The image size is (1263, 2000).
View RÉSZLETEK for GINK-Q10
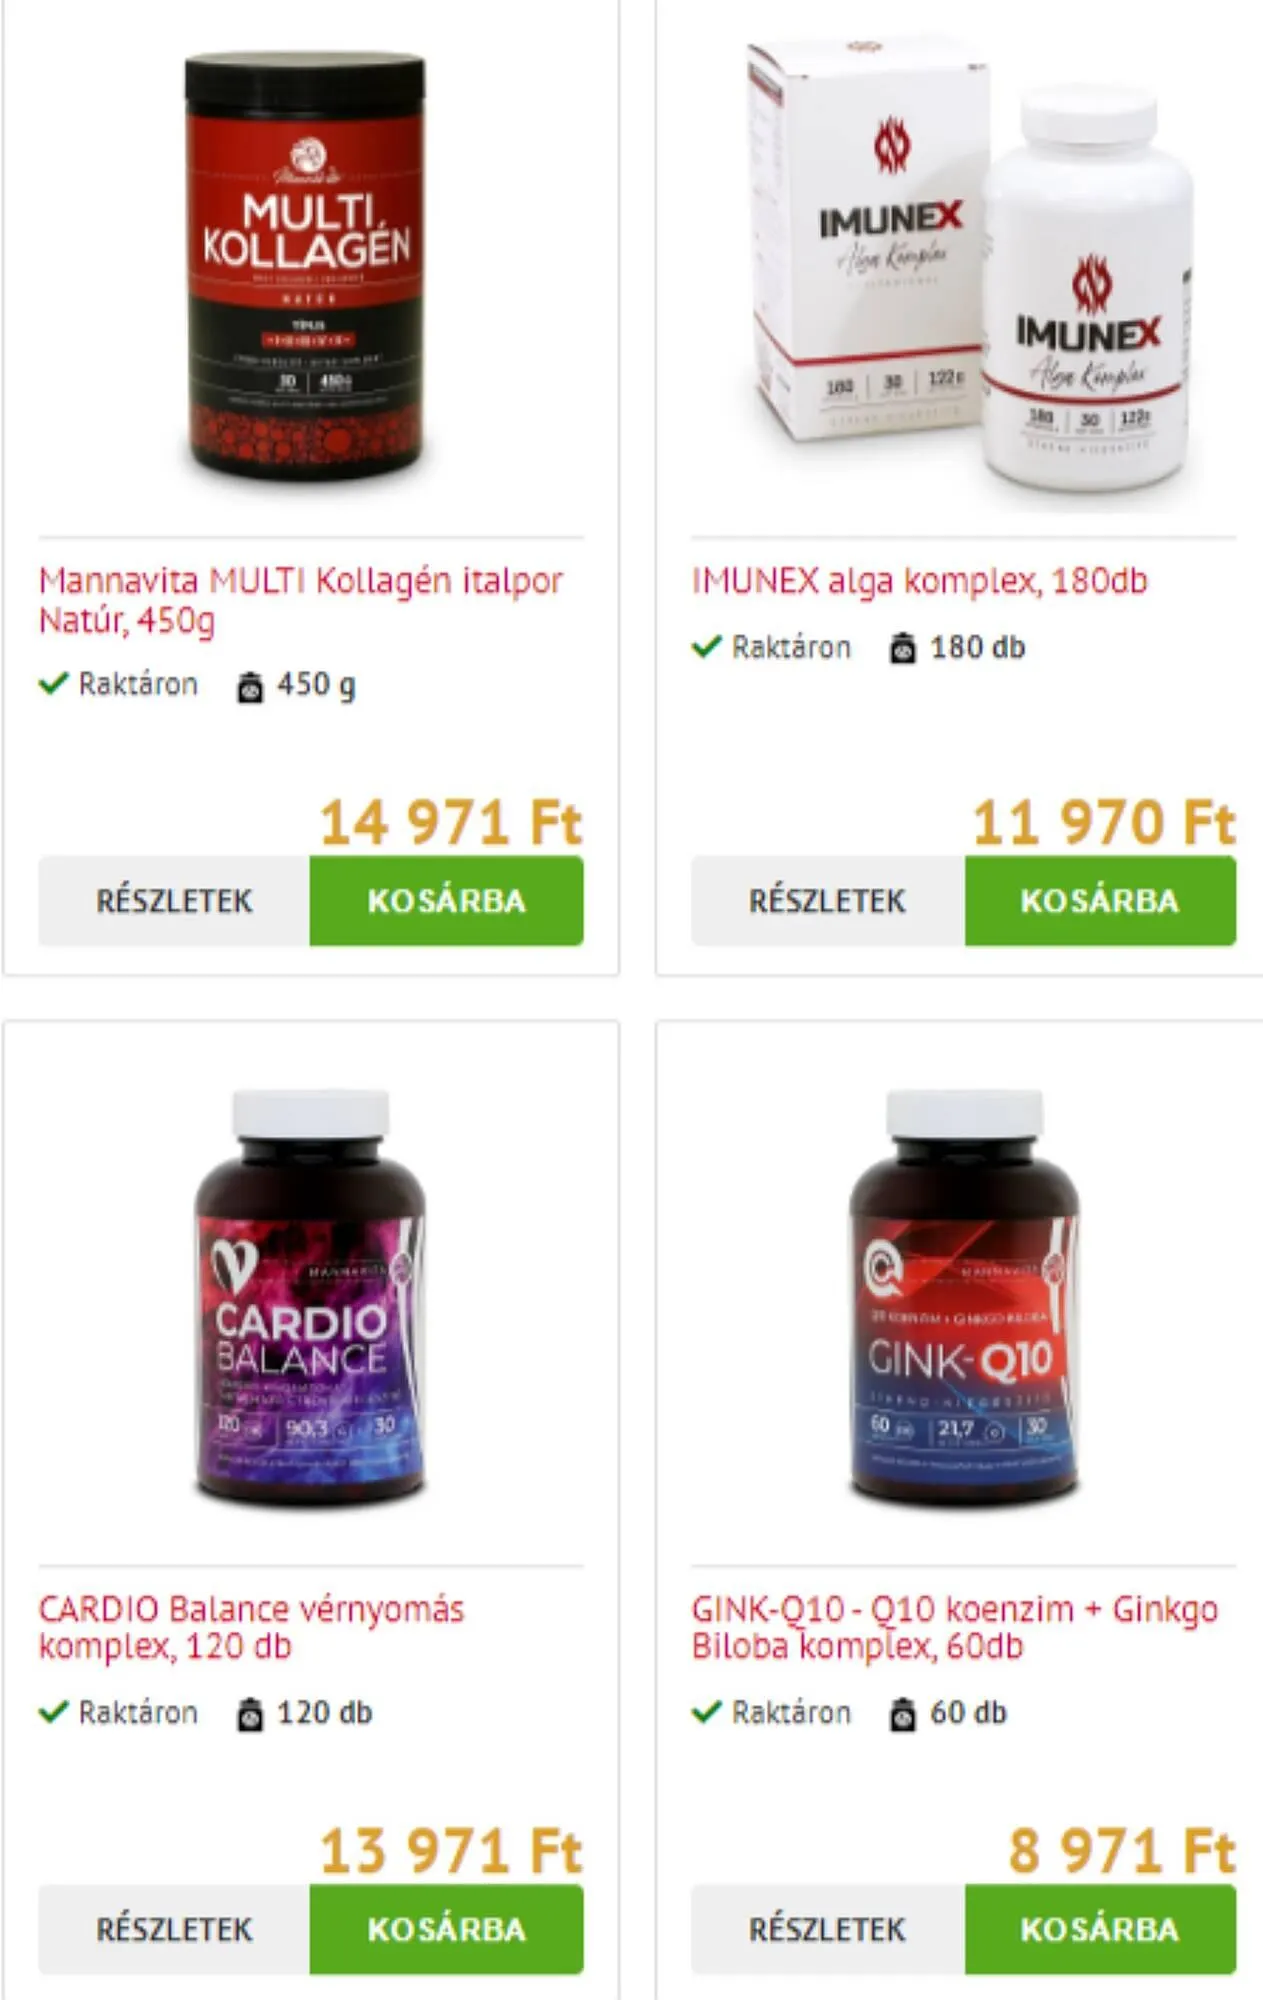pyautogui.click(x=828, y=1929)
